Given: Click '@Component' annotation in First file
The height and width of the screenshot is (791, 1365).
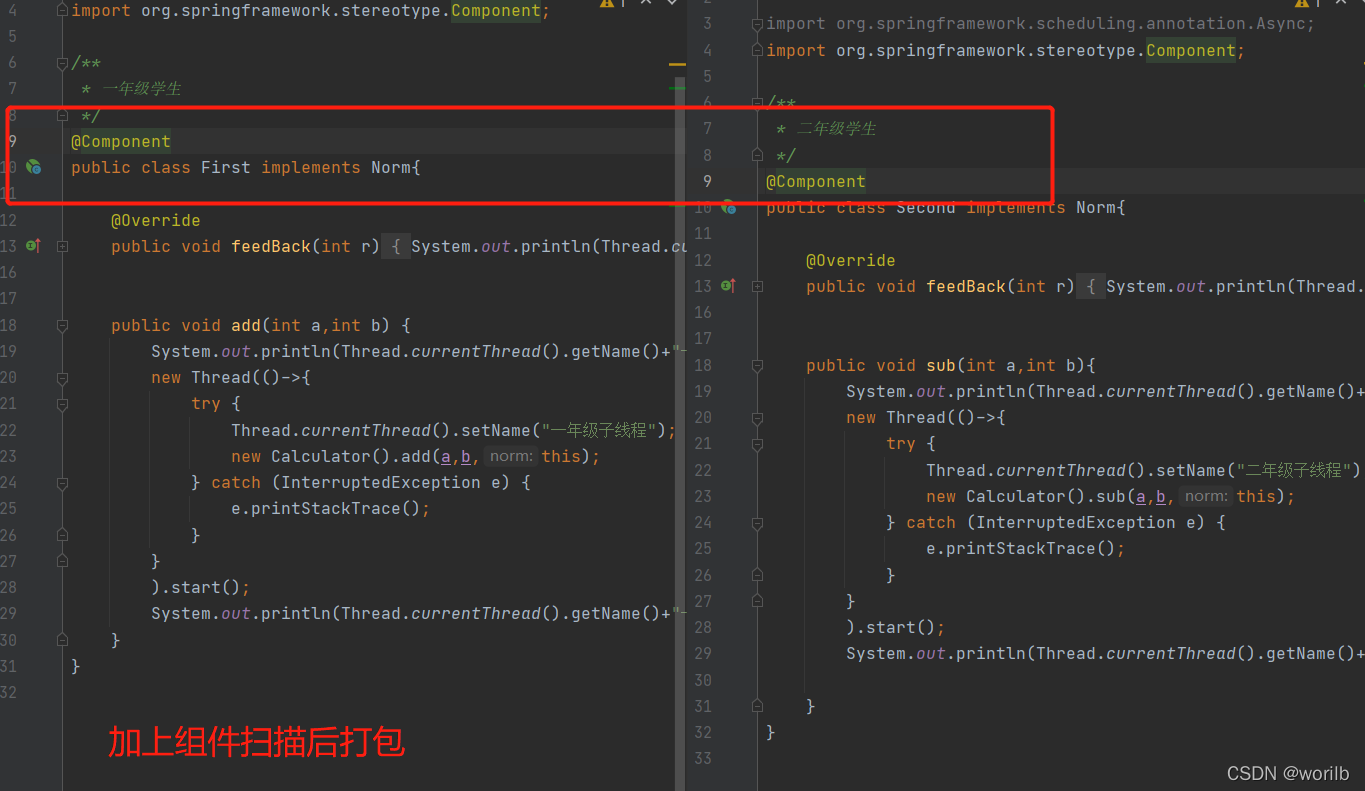Looking at the screenshot, I should pos(121,141).
